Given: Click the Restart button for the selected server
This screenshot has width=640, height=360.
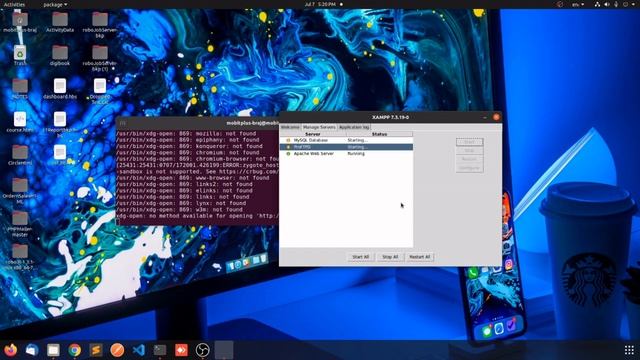Looking at the screenshot, I should click(469, 159).
